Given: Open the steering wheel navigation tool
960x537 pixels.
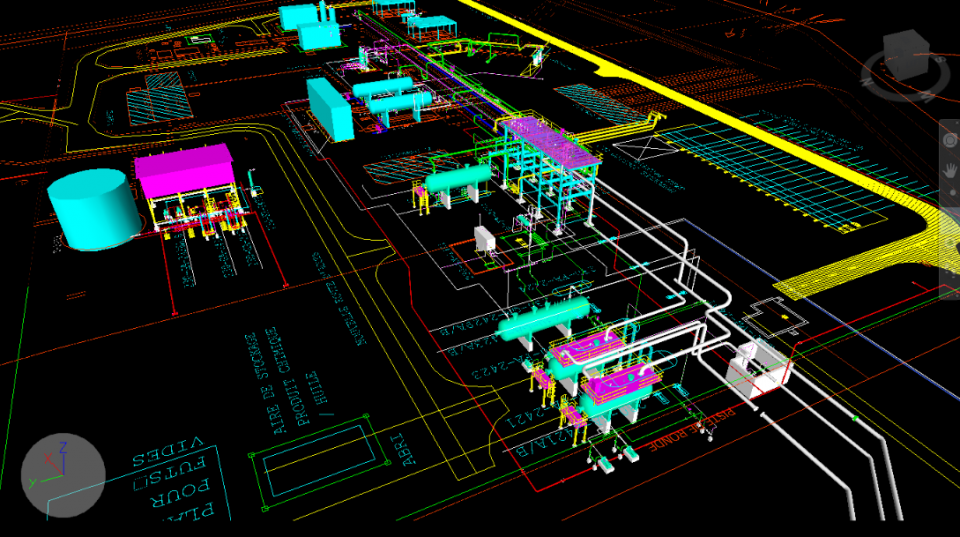Looking at the screenshot, I should [x=950, y=140].
